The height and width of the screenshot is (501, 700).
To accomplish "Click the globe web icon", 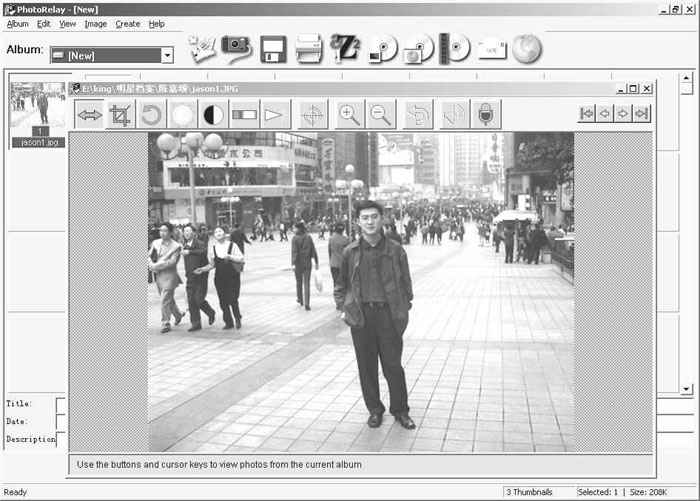I will click(527, 48).
